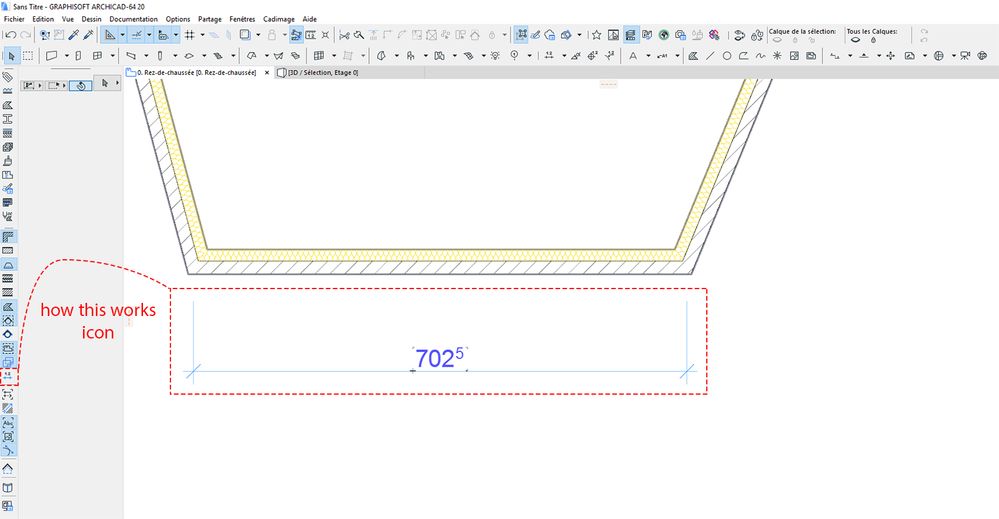Select the Level Dimension tool icon

coord(609,56)
